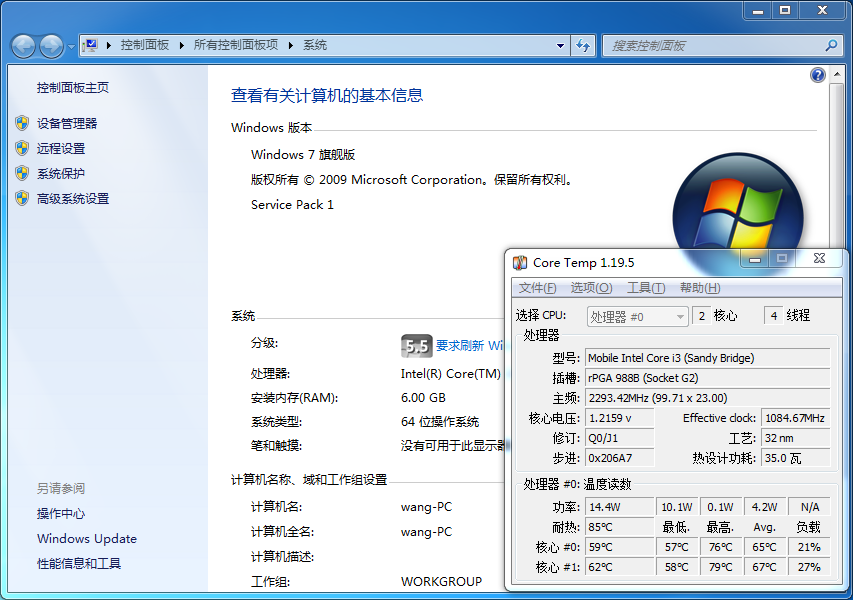Open 性能信息和工具 link
Screen dimensions: 853x600
coord(79,564)
